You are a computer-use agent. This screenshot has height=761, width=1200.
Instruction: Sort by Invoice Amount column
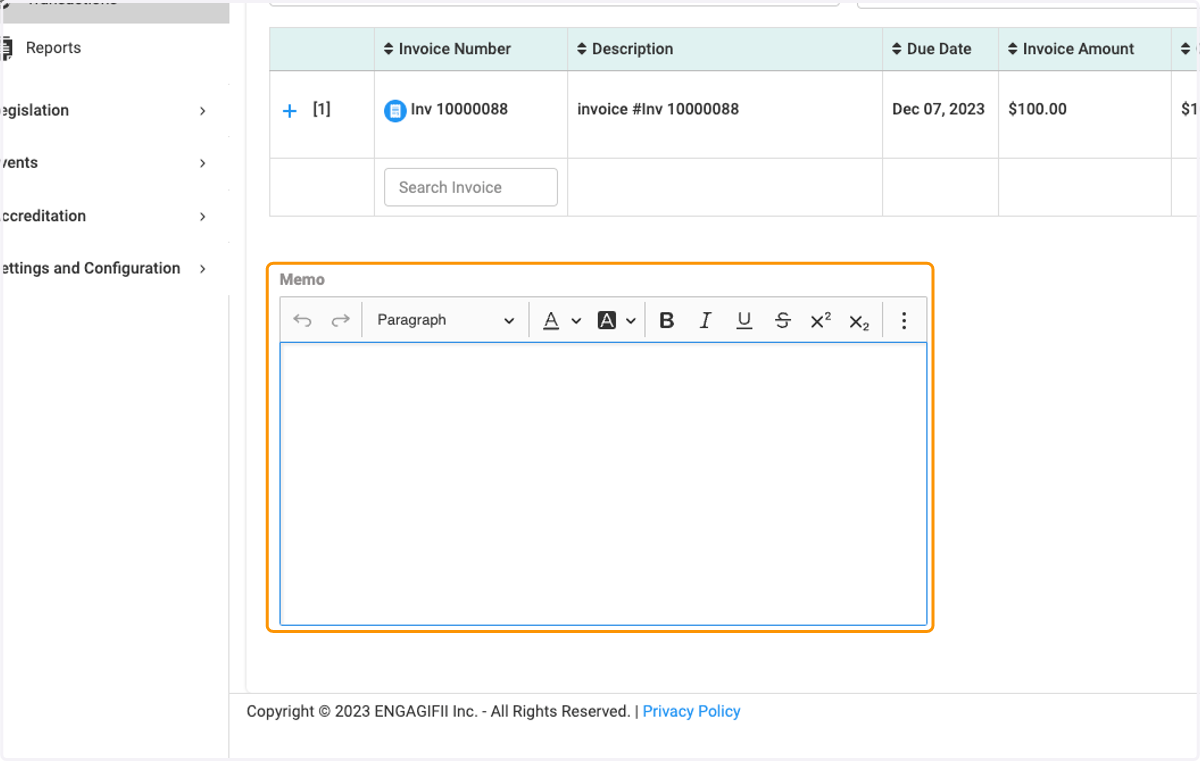tap(1071, 49)
